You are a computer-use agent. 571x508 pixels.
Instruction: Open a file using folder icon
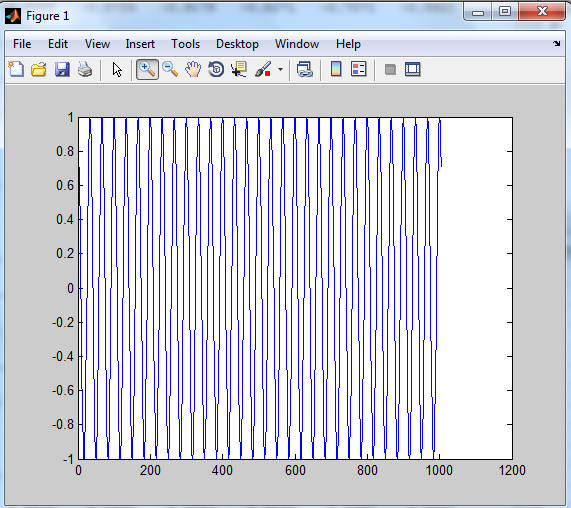pyautogui.click(x=39, y=69)
